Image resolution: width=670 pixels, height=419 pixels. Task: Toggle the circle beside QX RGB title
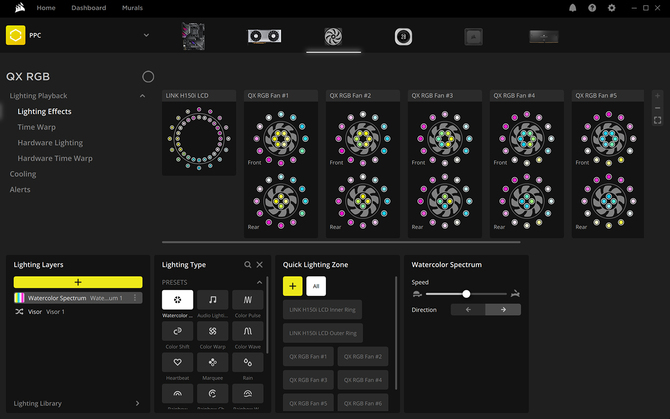coord(148,76)
